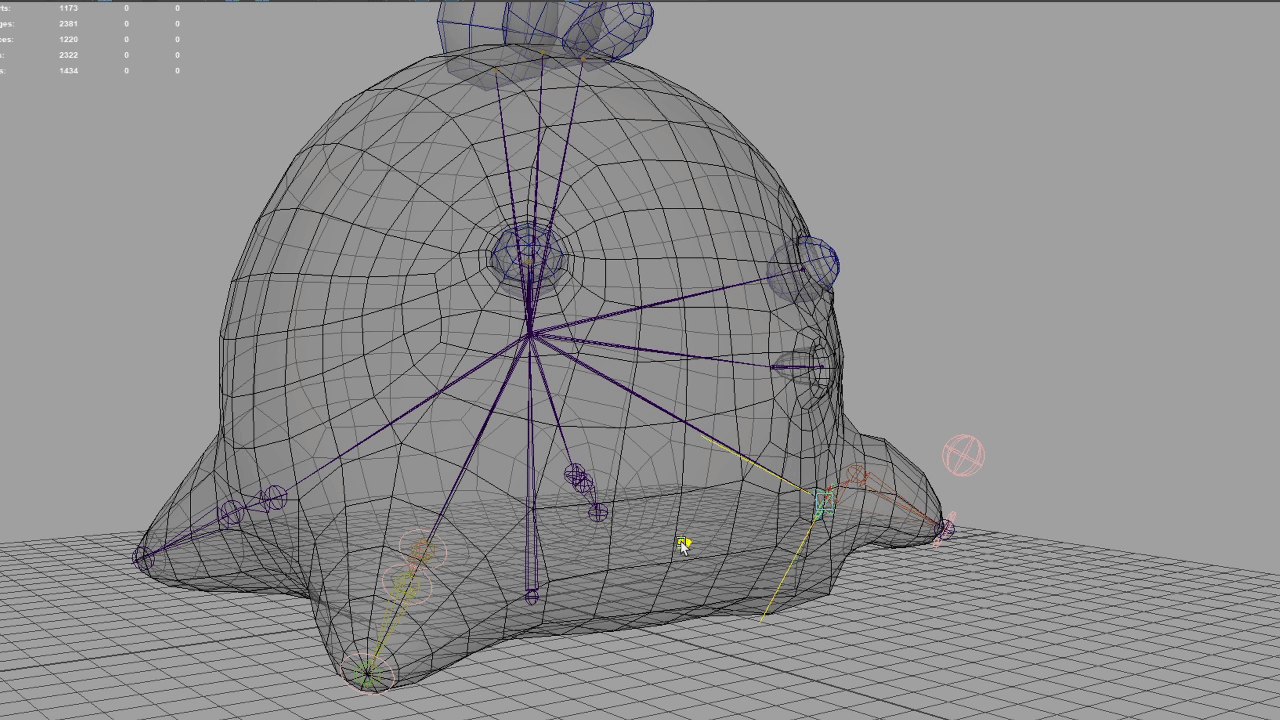
Task: Select the tail tip joint at far left
Action: (x=144, y=559)
